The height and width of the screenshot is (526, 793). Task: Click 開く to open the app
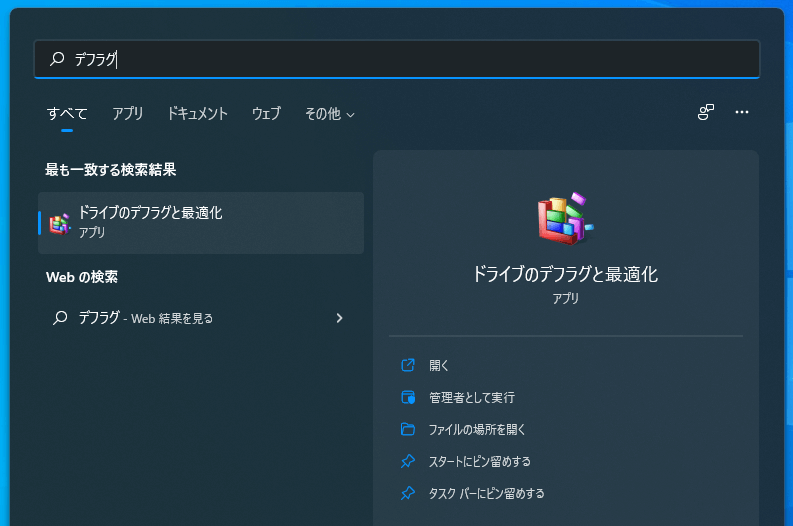[x=439, y=365]
